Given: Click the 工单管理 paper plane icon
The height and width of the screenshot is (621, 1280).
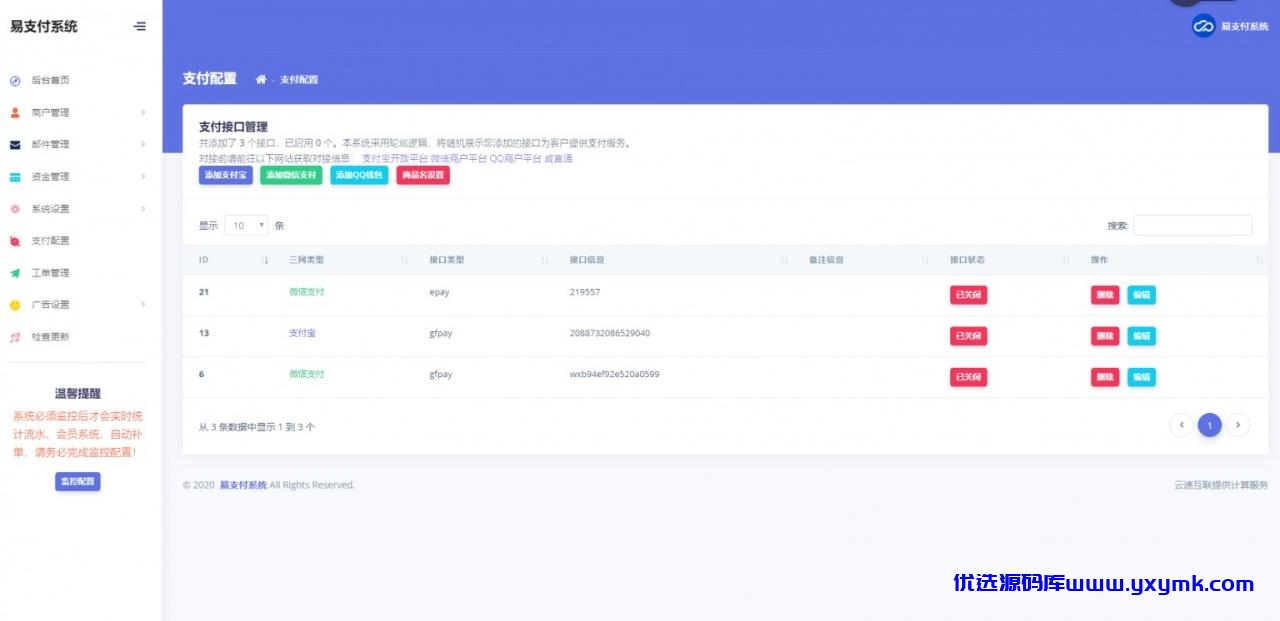Looking at the screenshot, I should tap(15, 273).
